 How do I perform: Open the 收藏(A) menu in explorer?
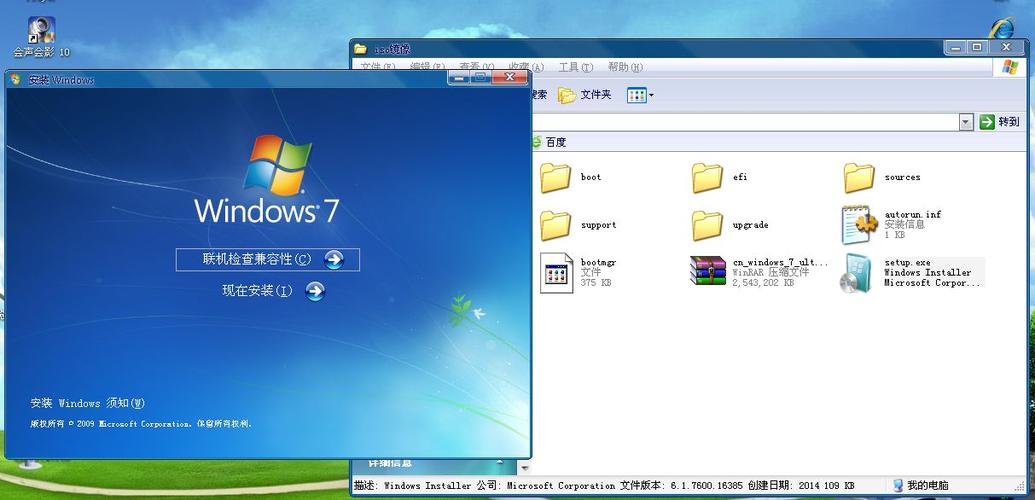tap(526, 67)
